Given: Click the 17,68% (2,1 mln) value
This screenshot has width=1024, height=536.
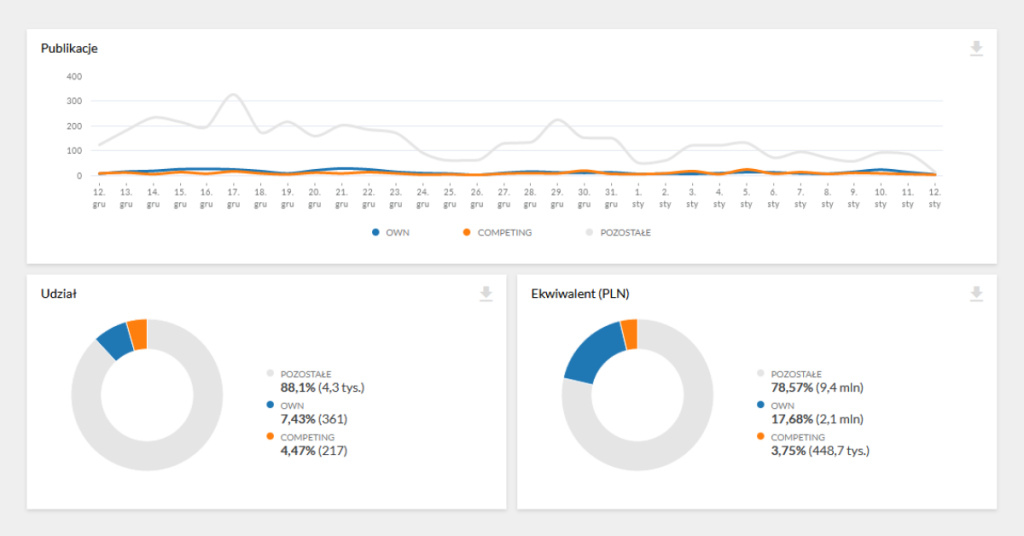Looking at the screenshot, I should point(817,419).
